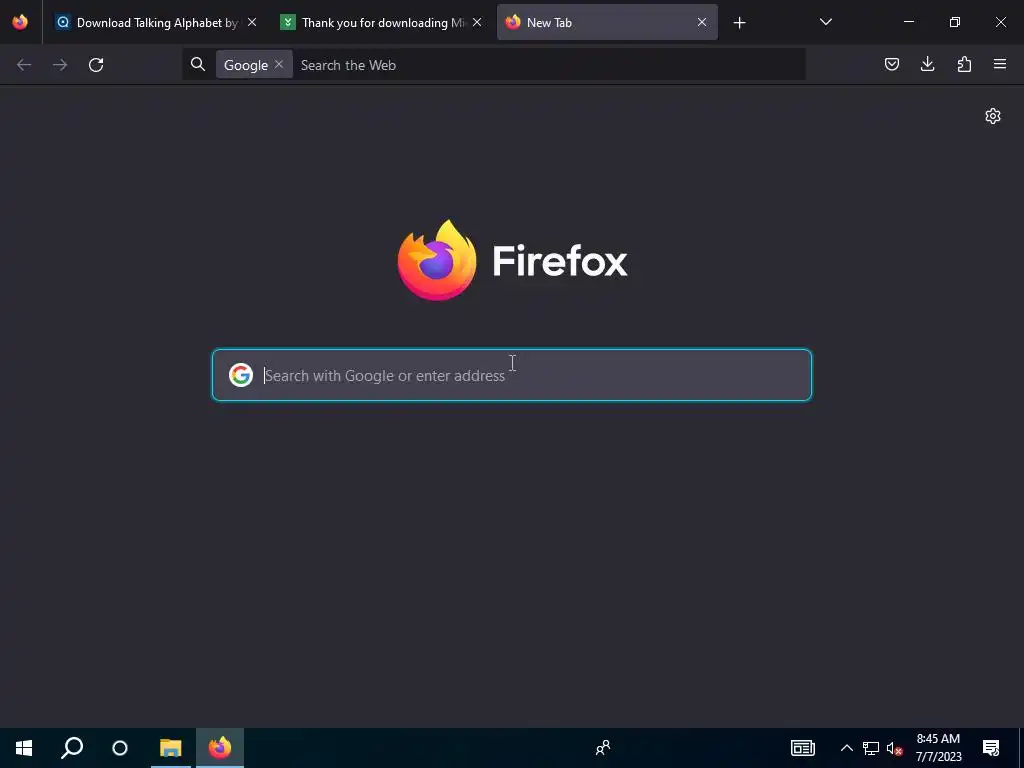This screenshot has width=1024, height=768.
Task: Open the People taskbar icon
Action: 603,748
